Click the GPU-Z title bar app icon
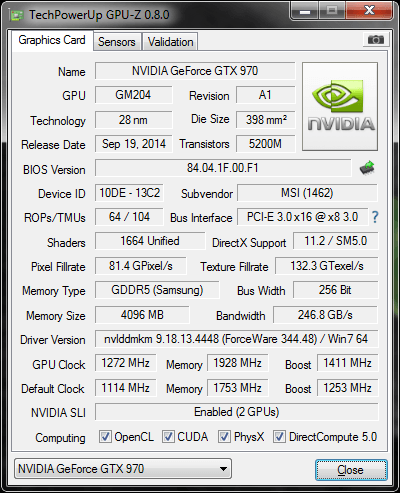This screenshot has width=400, height=493. [x=17, y=15]
